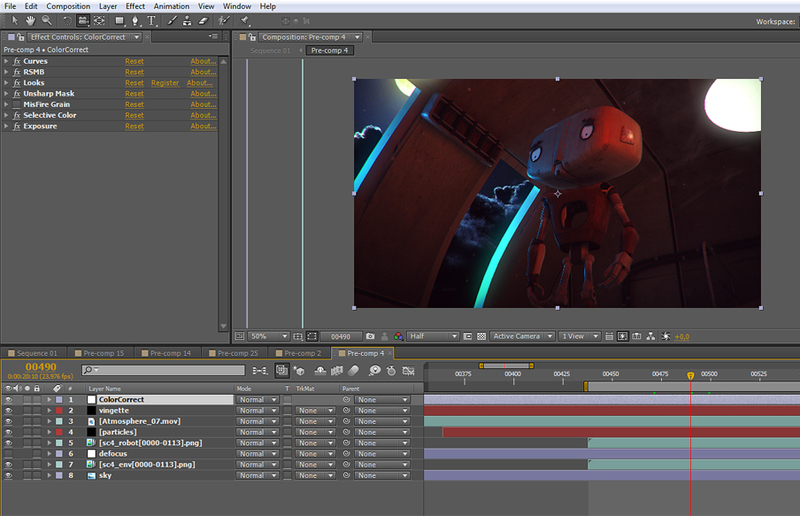Select the Type text tool
This screenshot has width=800, height=516.
pyautogui.click(x=152, y=20)
